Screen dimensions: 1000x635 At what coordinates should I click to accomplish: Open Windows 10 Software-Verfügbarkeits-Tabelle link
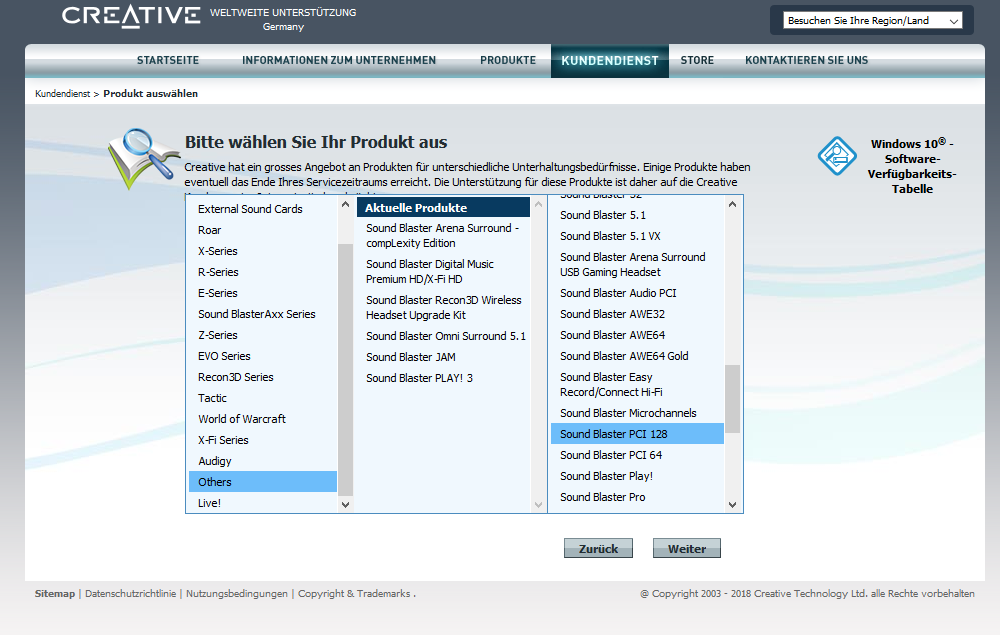pyautogui.click(x=911, y=166)
